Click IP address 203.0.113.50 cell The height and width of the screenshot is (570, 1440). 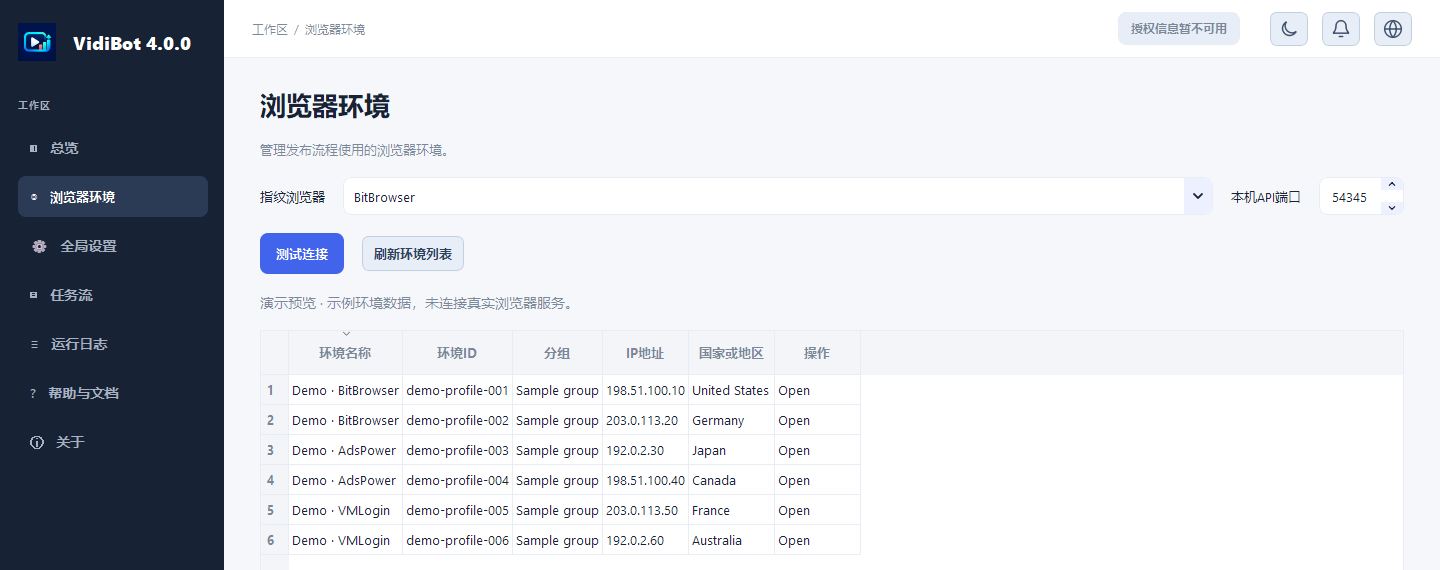(x=645, y=510)
